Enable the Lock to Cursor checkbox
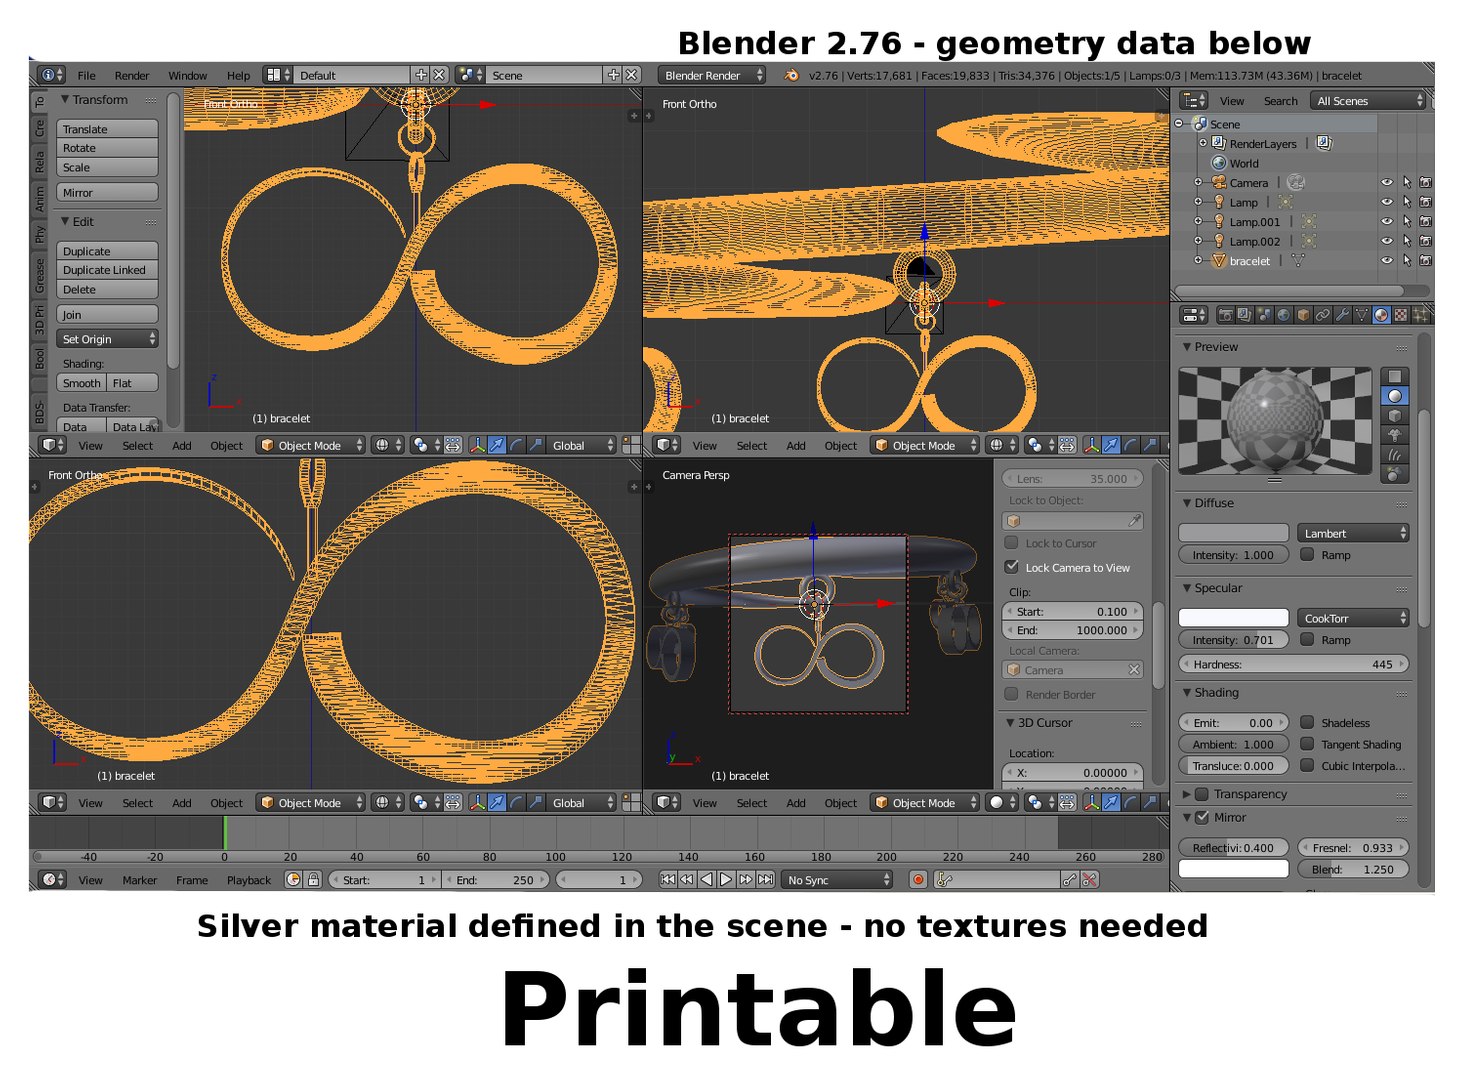 [1012, 543]
